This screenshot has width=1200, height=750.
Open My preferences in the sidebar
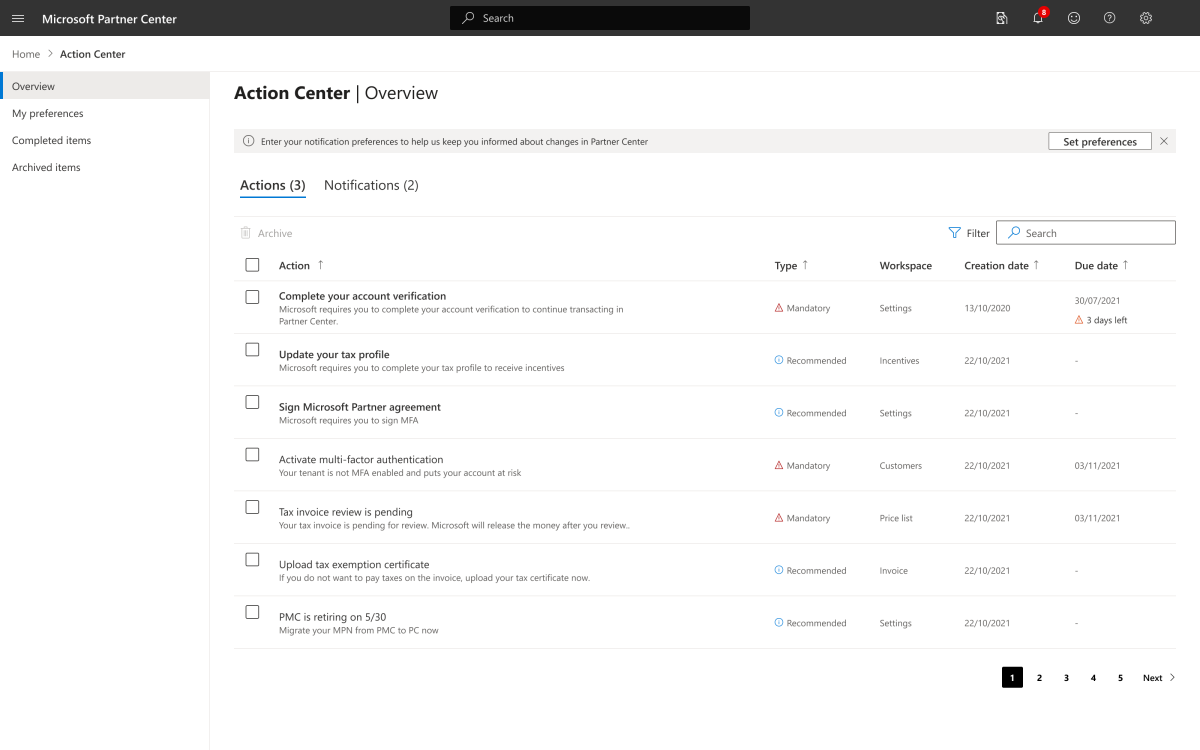coord(48,114)
